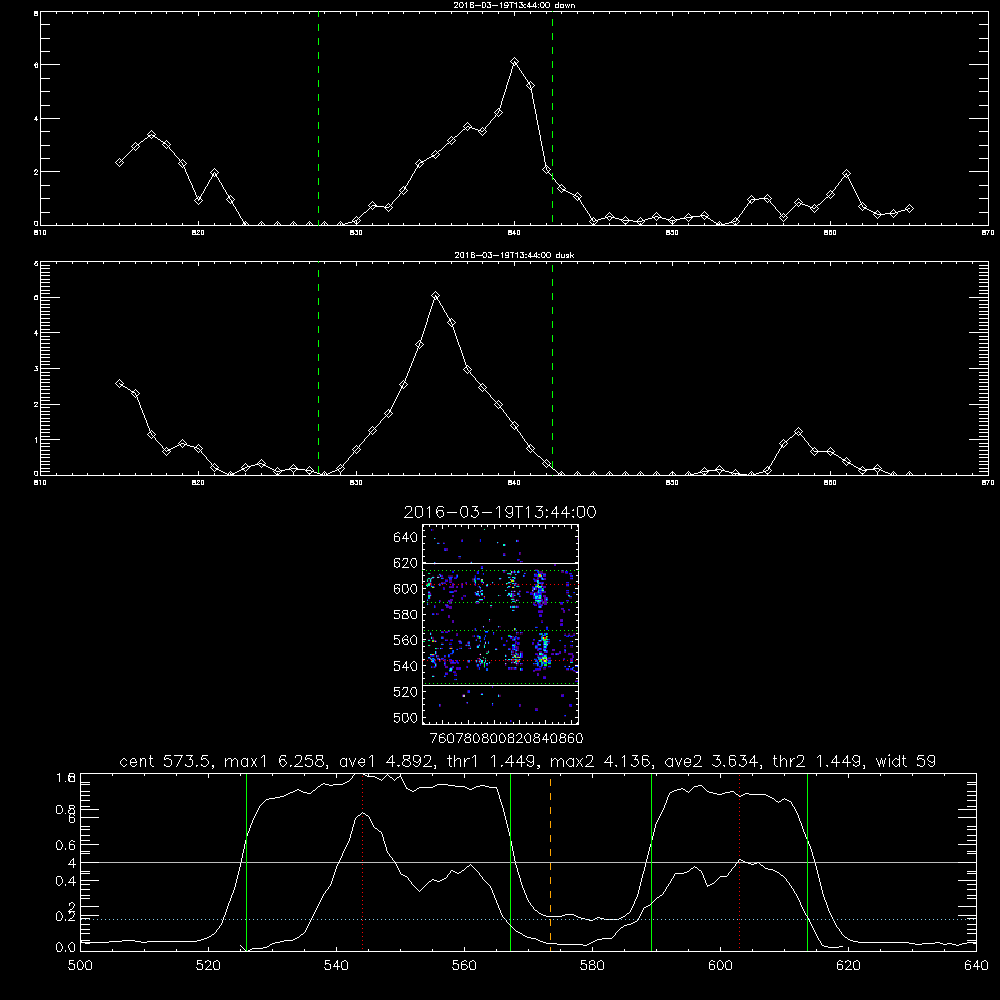Click the '840' x-axis label under the dusk plot
1000x1000 pixels.
[515, 483]
